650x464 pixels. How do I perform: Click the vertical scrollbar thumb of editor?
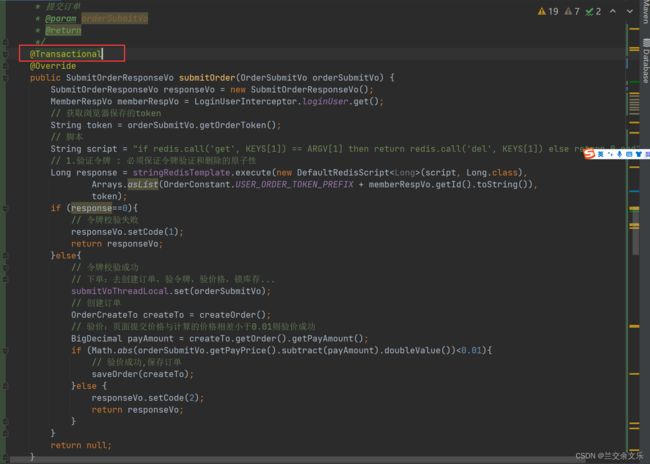[635, 232]
